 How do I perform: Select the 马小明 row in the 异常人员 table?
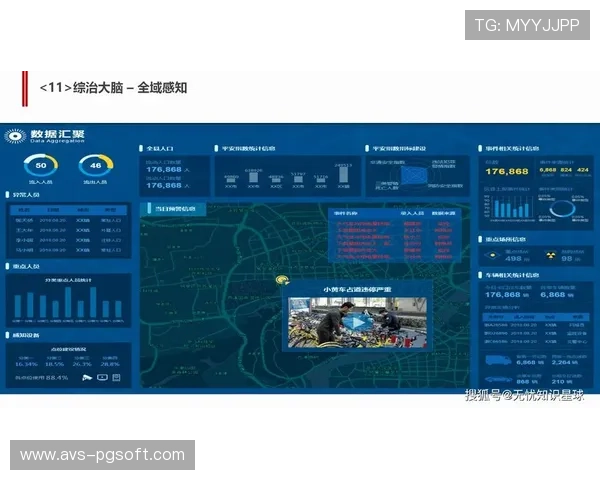(68, 250)
